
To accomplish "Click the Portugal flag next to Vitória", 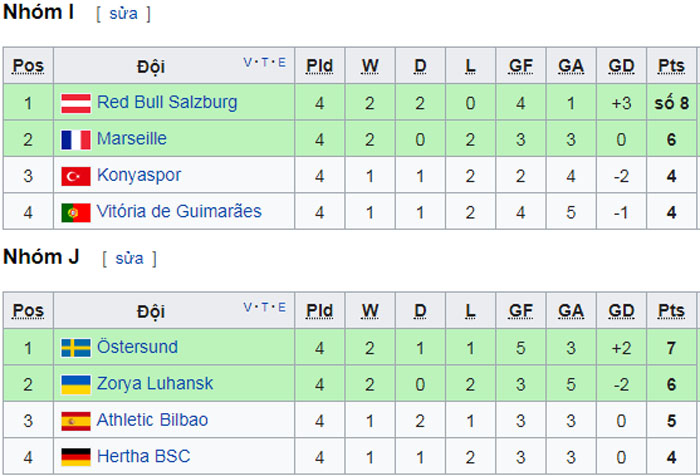I will coord(76,213).
